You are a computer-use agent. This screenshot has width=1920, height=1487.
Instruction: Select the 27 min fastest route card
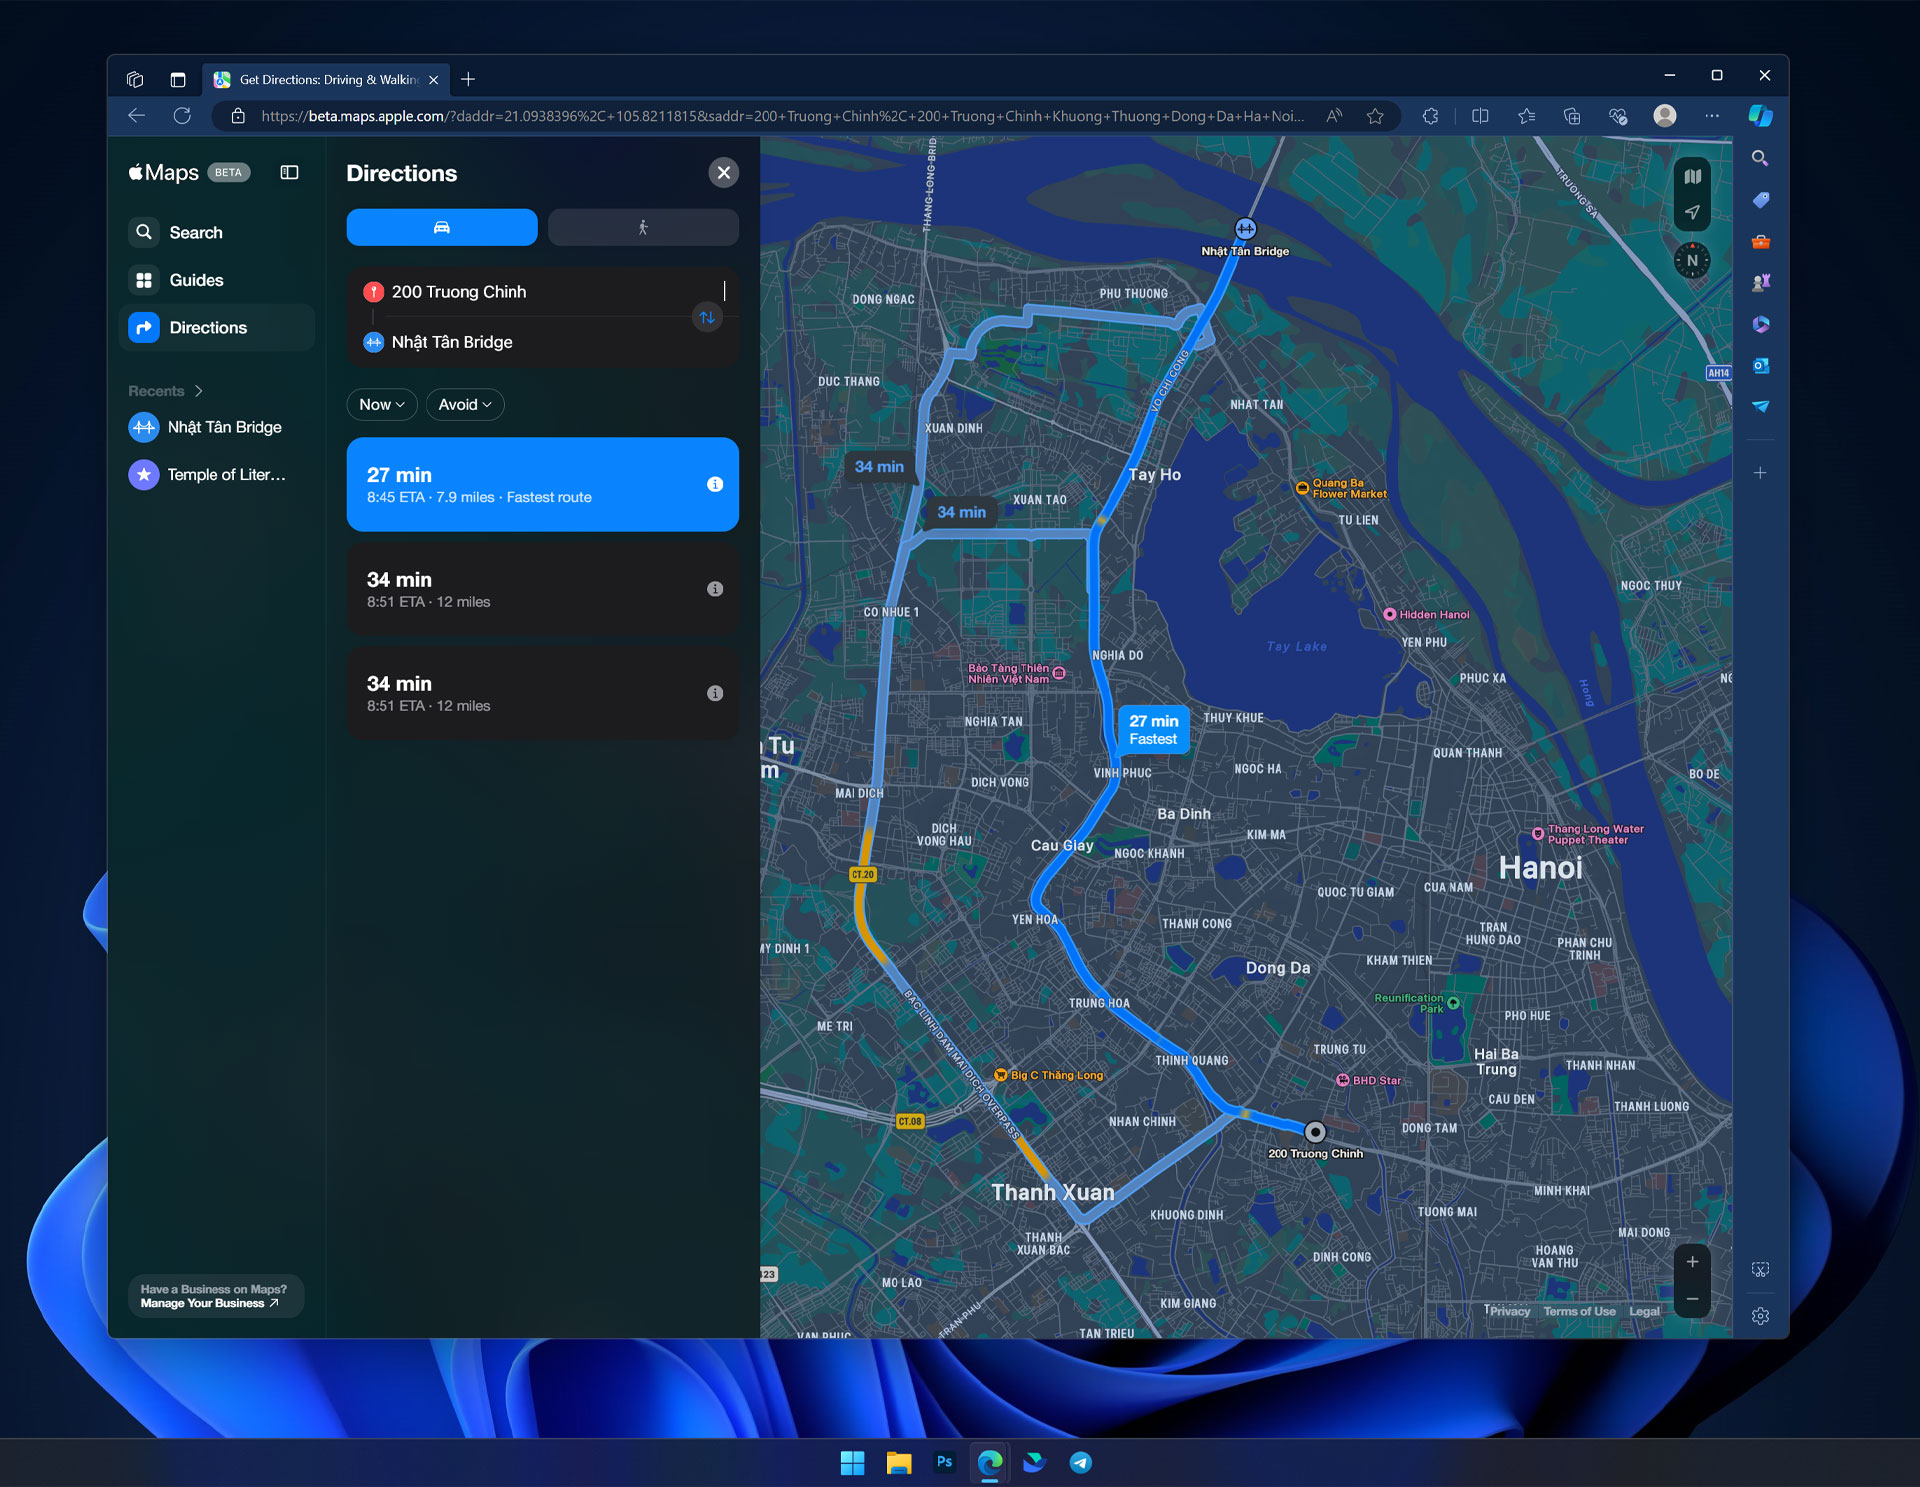543,484
